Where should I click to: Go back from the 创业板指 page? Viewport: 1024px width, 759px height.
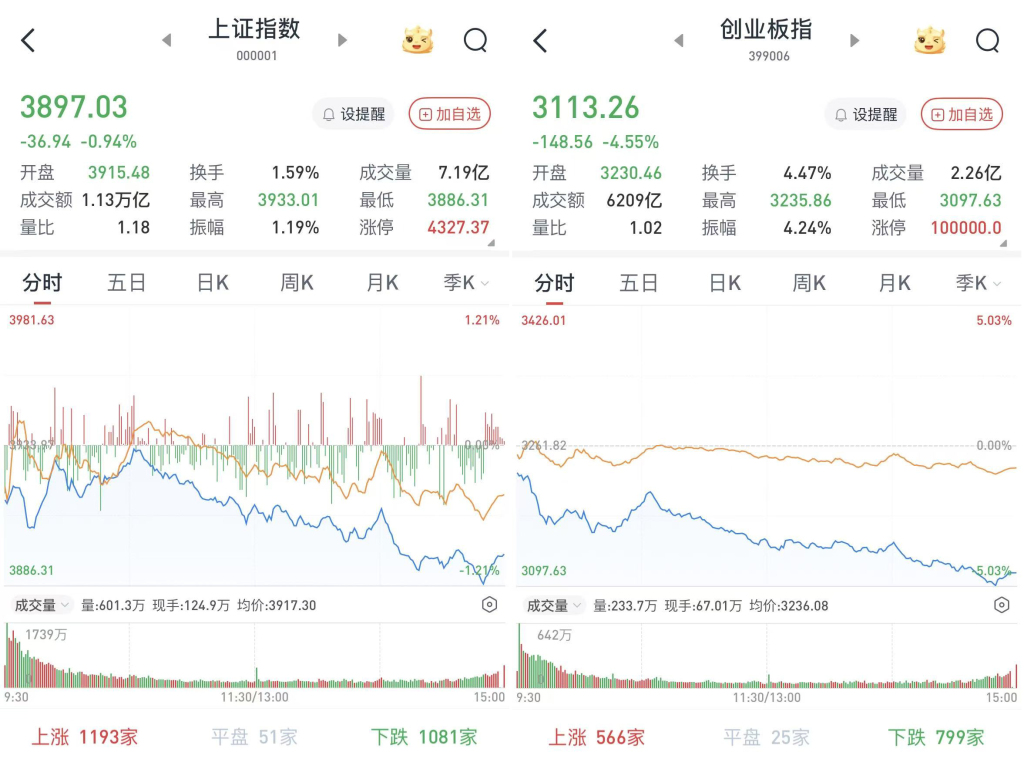(540, 41)
